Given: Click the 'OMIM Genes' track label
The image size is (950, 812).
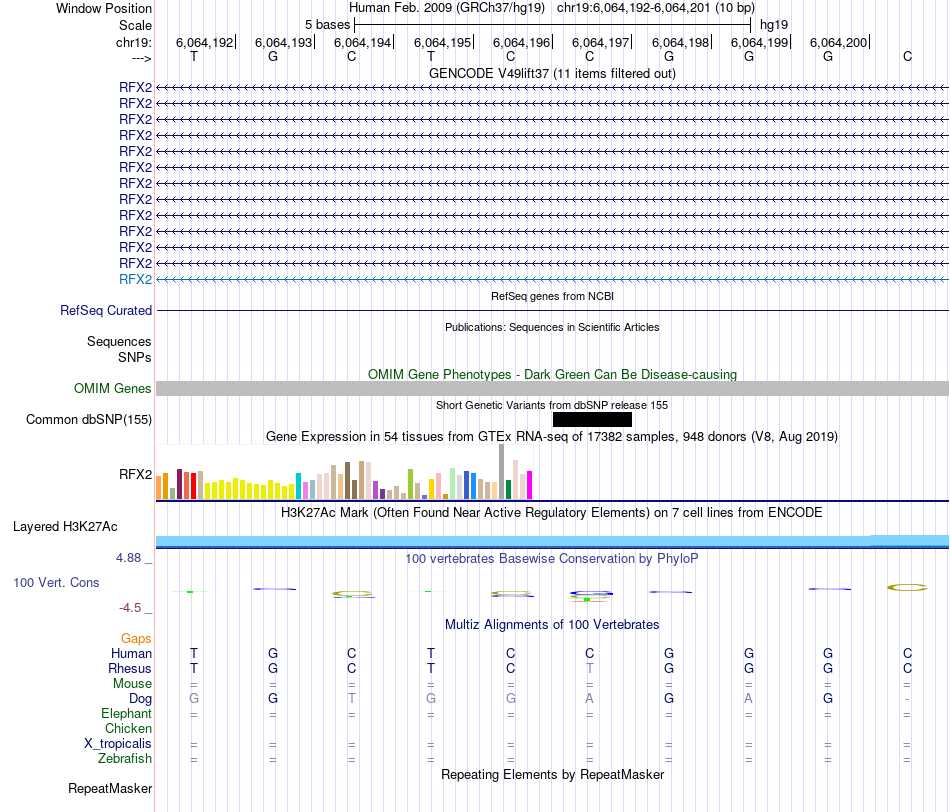Looking at the screenshot, I should click(112, 388).
